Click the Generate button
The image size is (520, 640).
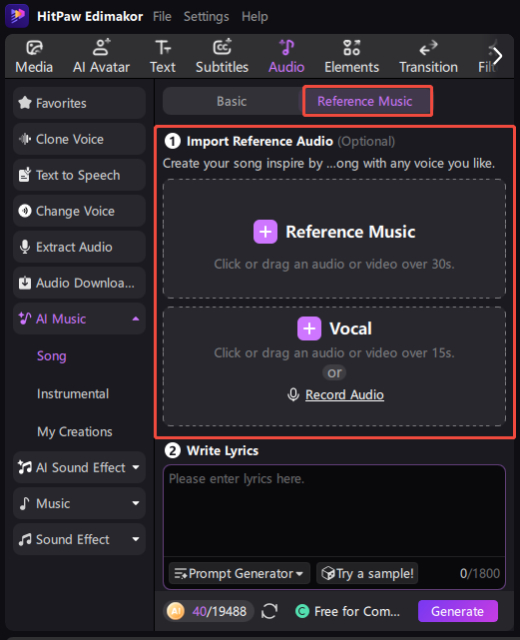point(458,611)
